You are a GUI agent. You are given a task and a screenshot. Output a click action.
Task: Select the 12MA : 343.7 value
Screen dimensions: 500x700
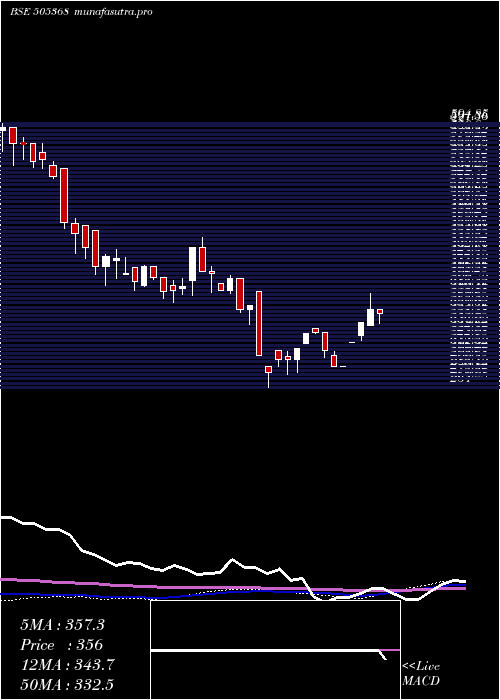pyautogui.click(x=67, y=665)
